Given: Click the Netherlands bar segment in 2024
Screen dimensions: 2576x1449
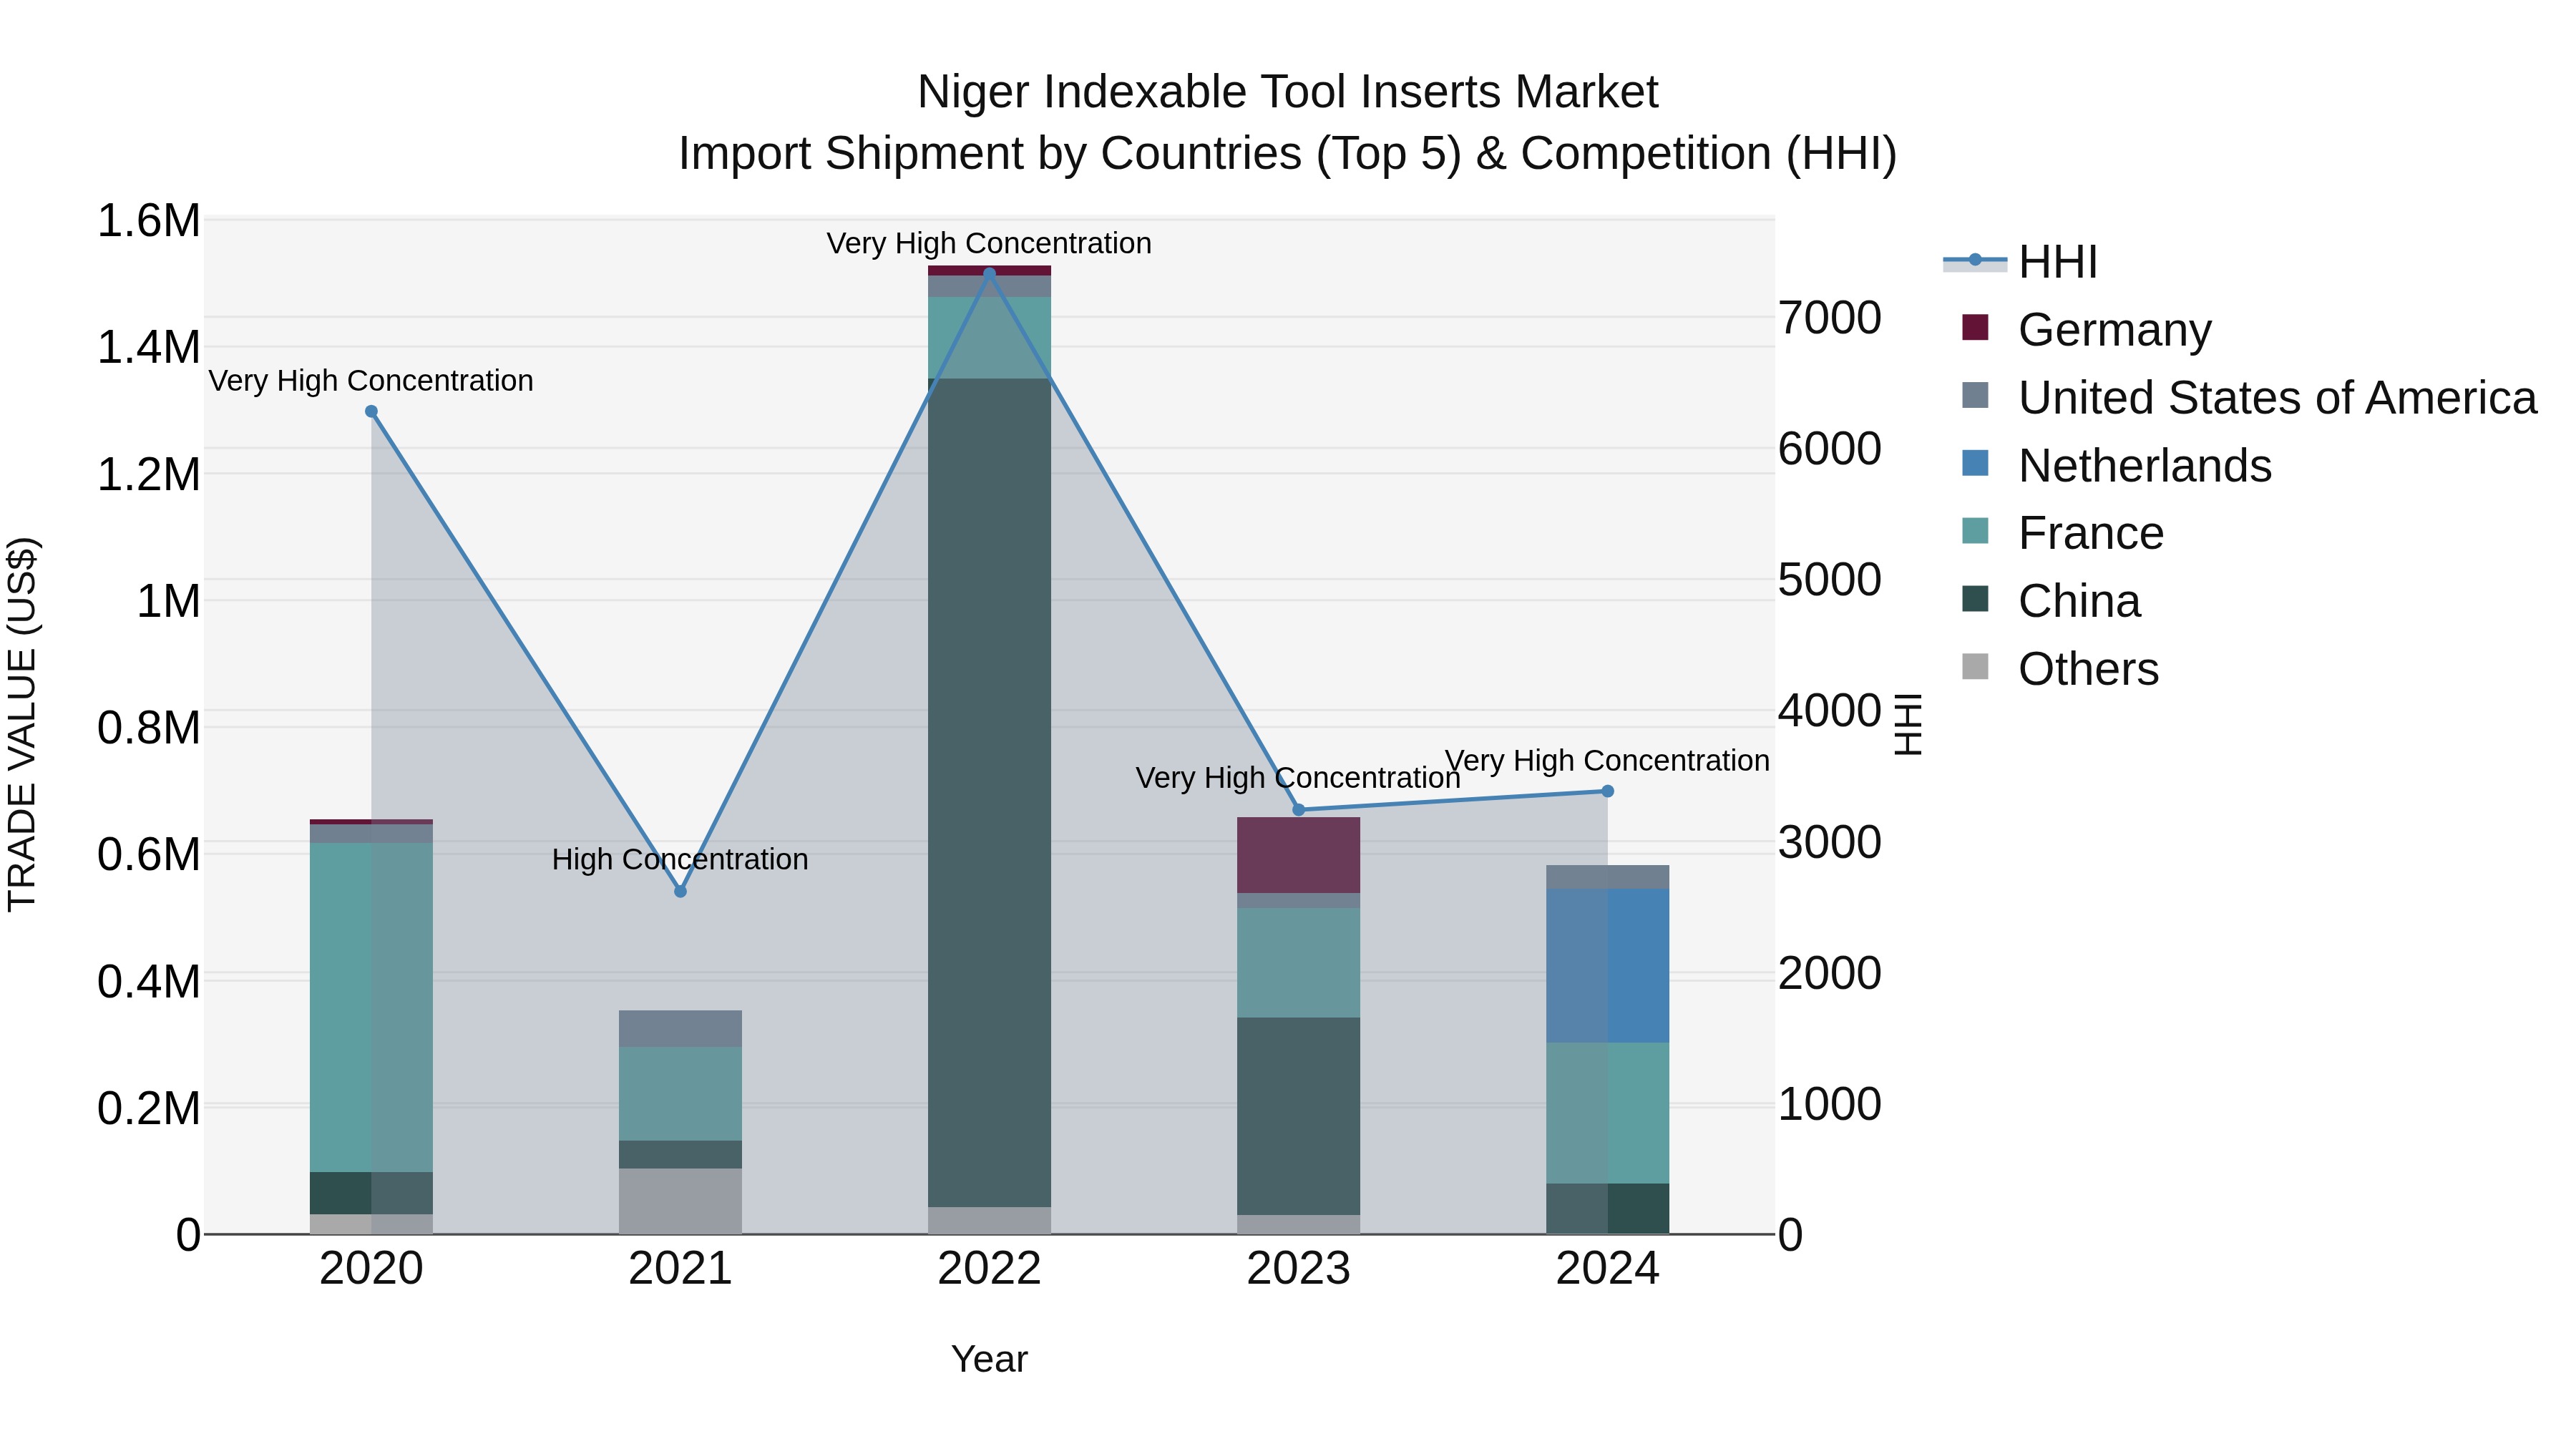Looking at the screenshot, I should 1607,966.
